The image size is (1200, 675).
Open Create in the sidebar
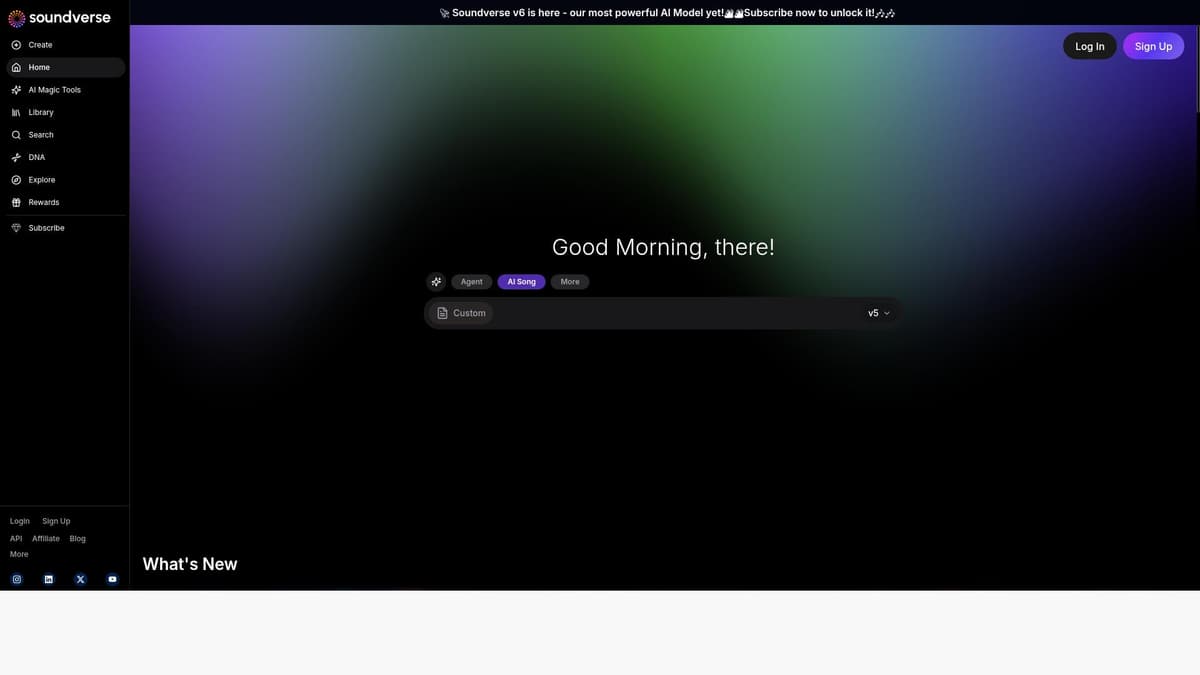65,45
